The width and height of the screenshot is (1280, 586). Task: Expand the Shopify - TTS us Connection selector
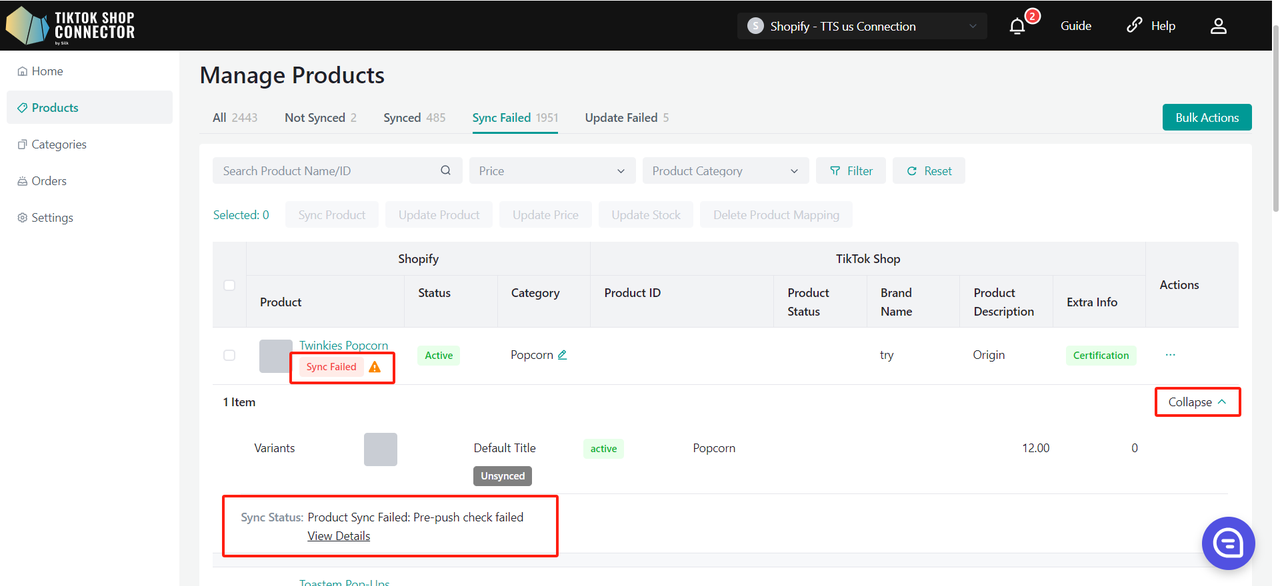[861, 26]
